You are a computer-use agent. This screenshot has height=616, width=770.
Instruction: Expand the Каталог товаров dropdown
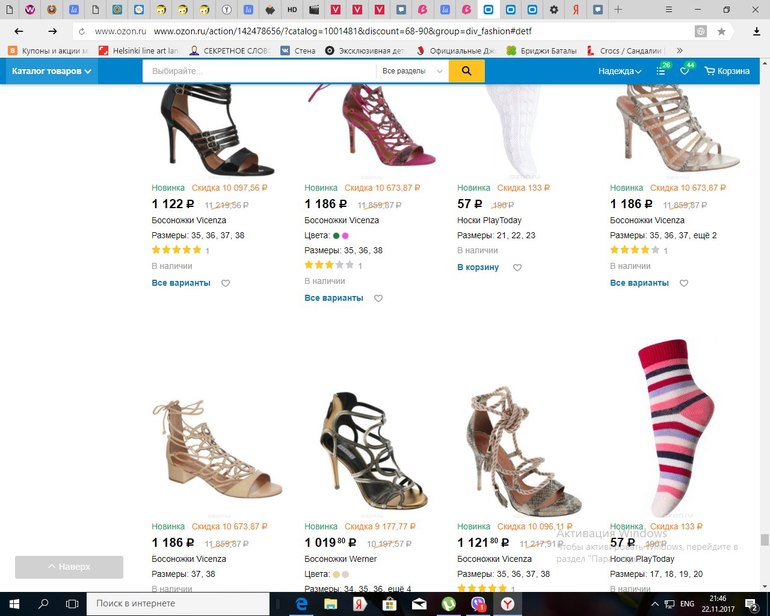[x=52, y=71]
